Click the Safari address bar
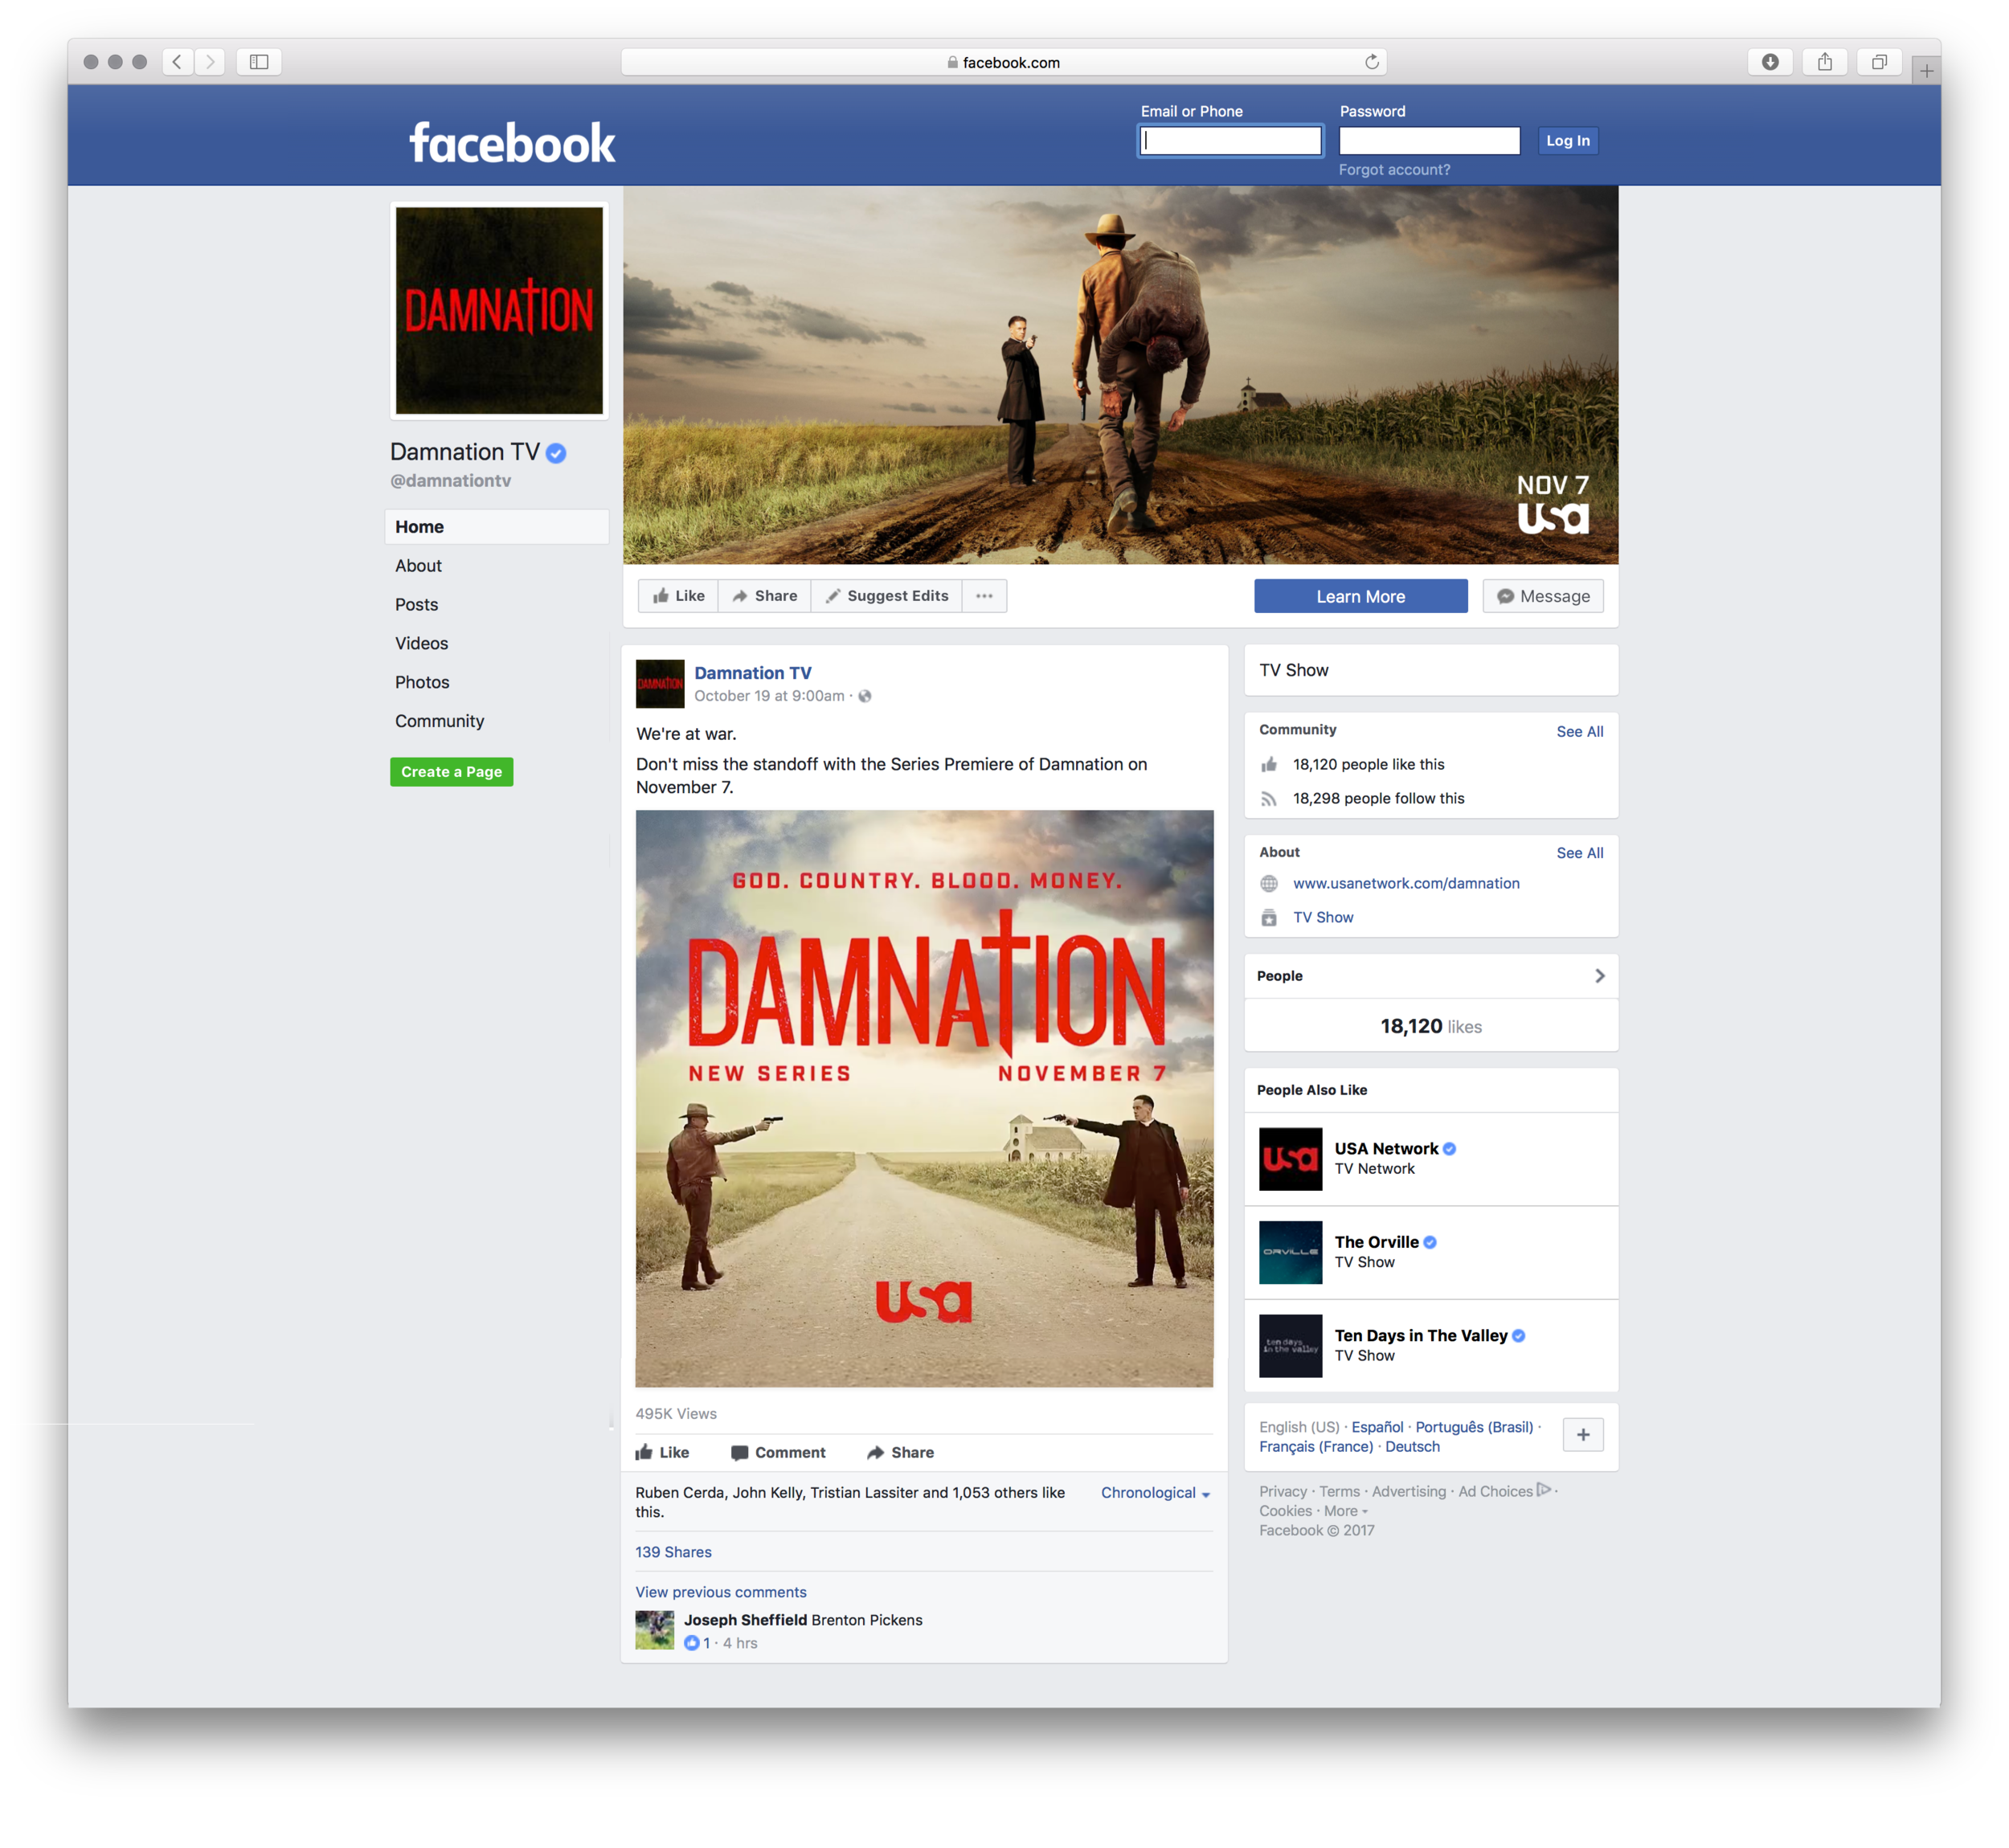Image resolution: width=2009 pixels, height=1848 pixels. coord(1003,62)
